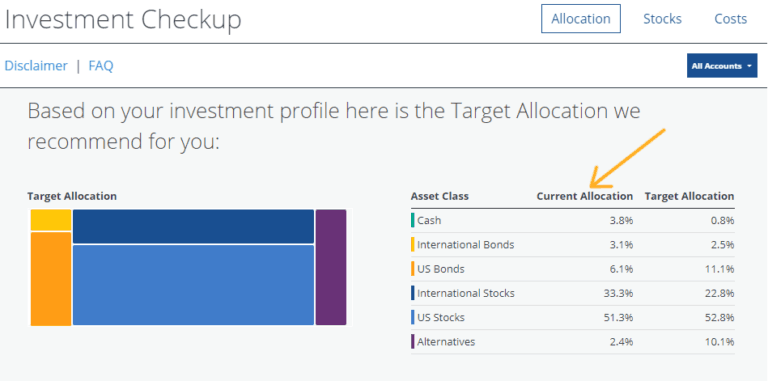Switch to the Costs tab
This screenshot has height=381, width=768.
[730, 19]
